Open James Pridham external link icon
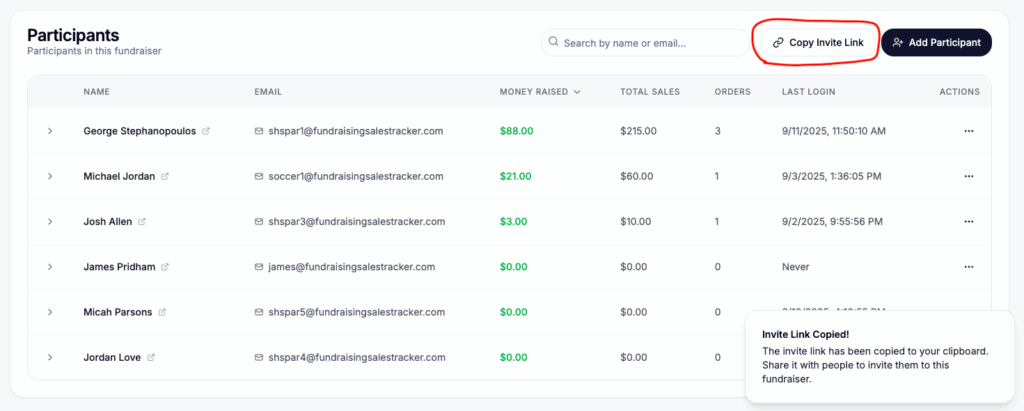This screenshot has height=411, width=1024. tap(164, 267)
